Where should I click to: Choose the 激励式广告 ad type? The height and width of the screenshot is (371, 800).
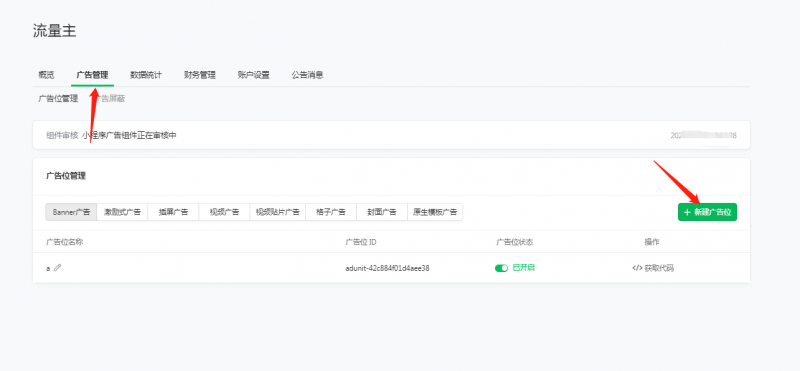(x=122, y=212)
